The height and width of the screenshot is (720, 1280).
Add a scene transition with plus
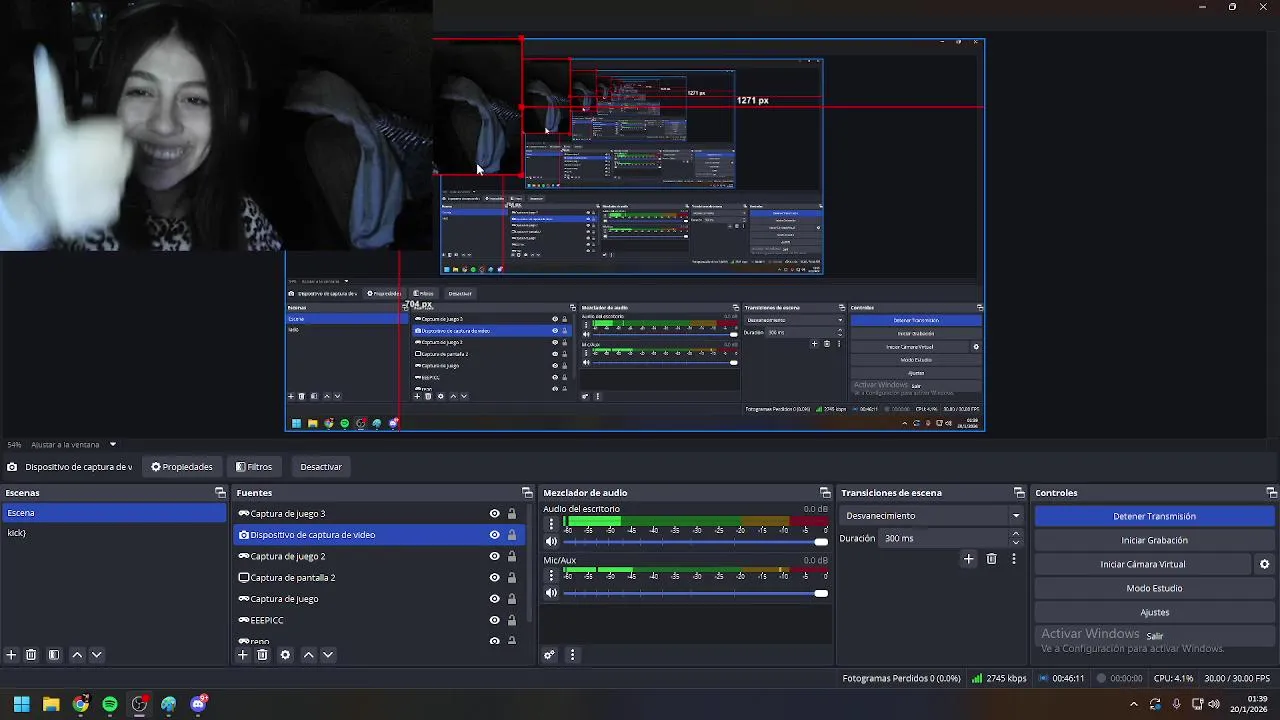(968, 559)
